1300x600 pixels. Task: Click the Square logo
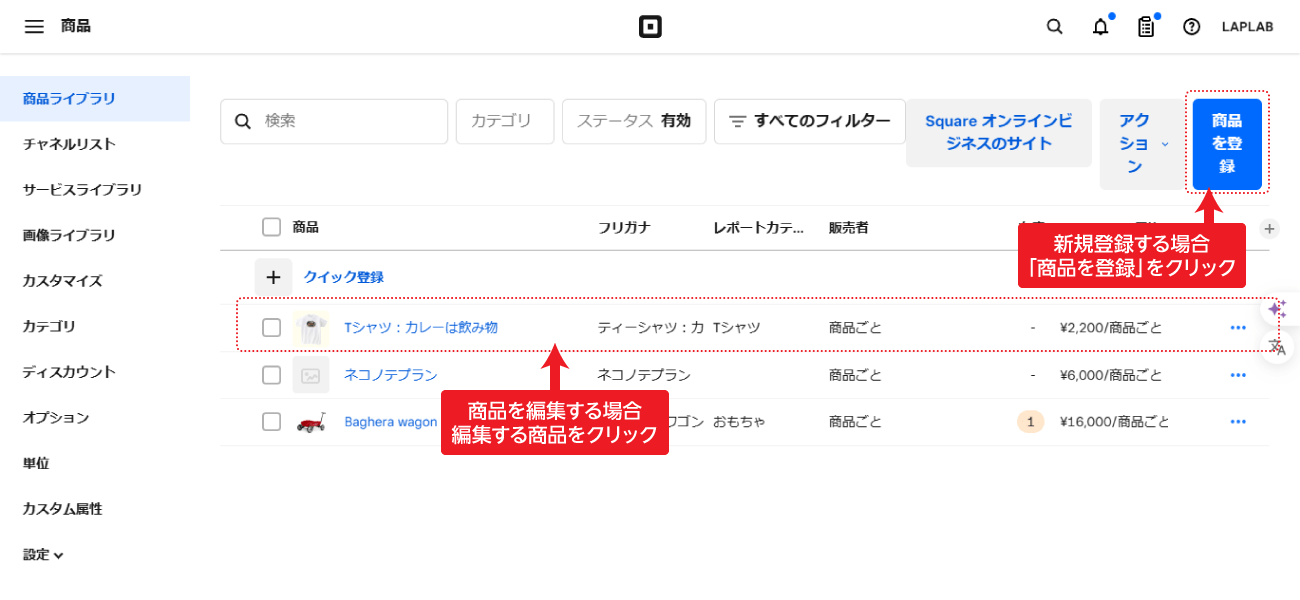[650, 26]
